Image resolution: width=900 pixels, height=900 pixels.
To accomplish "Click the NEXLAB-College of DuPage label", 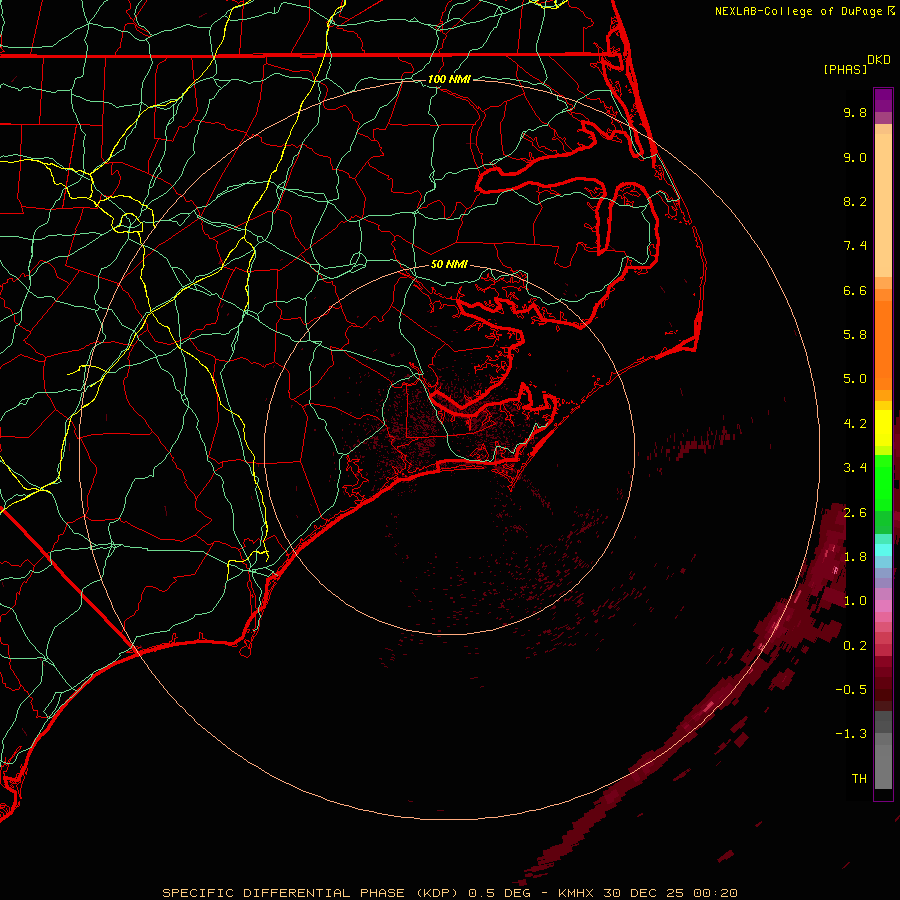I will coord(798,11).
